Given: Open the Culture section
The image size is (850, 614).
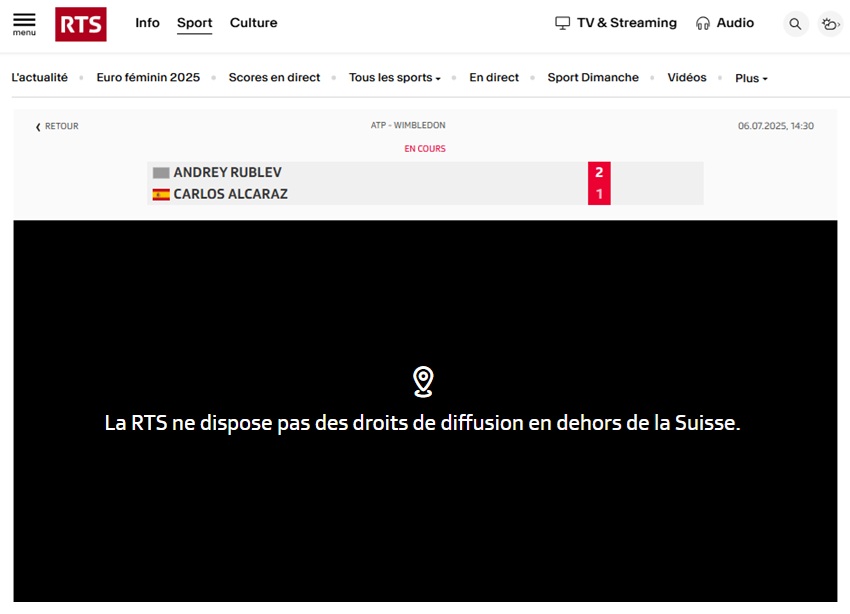Looking at the screenshot, I should tap(254, 23).
